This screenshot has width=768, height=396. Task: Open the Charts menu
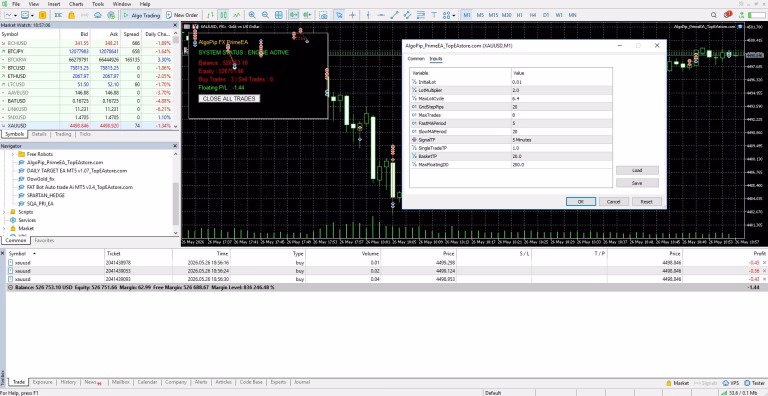pos(76,4)
